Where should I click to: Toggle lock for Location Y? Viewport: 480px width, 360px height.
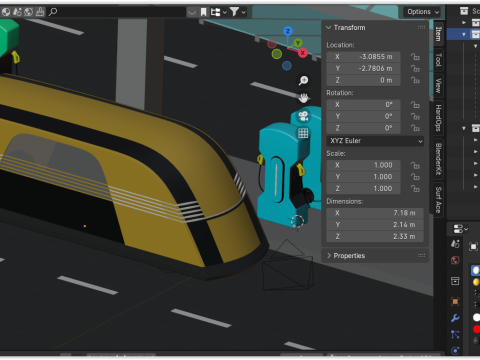tap(415, 68)
